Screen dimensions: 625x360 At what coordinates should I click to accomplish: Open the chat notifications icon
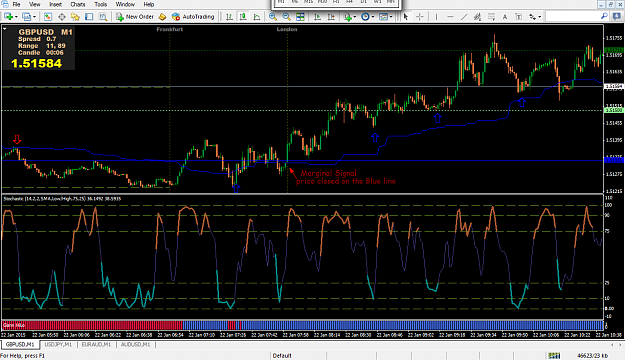[x=617, y=16]
